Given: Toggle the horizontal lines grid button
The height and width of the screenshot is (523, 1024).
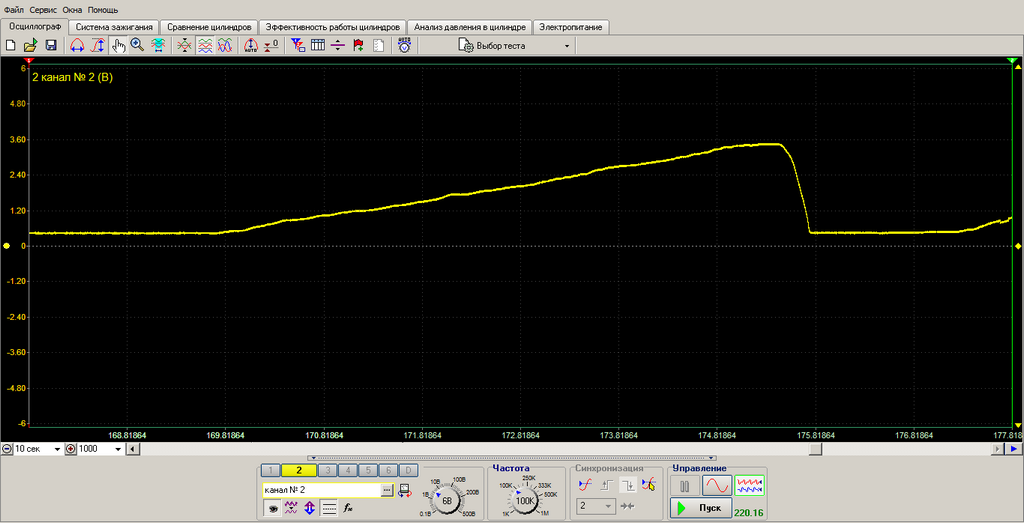Looking at the screenshot, I should (x=329, y=507).
